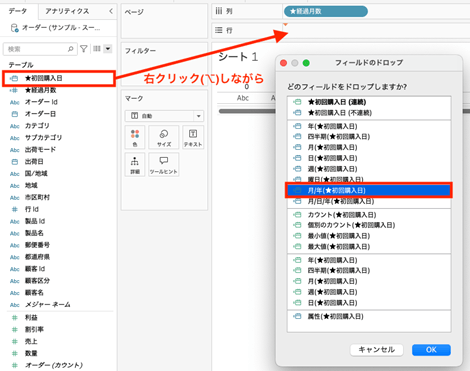Click the Abc icon beside メジャー ネーム
The width and height of the screenshot is (470, 371).
[15, 305]
